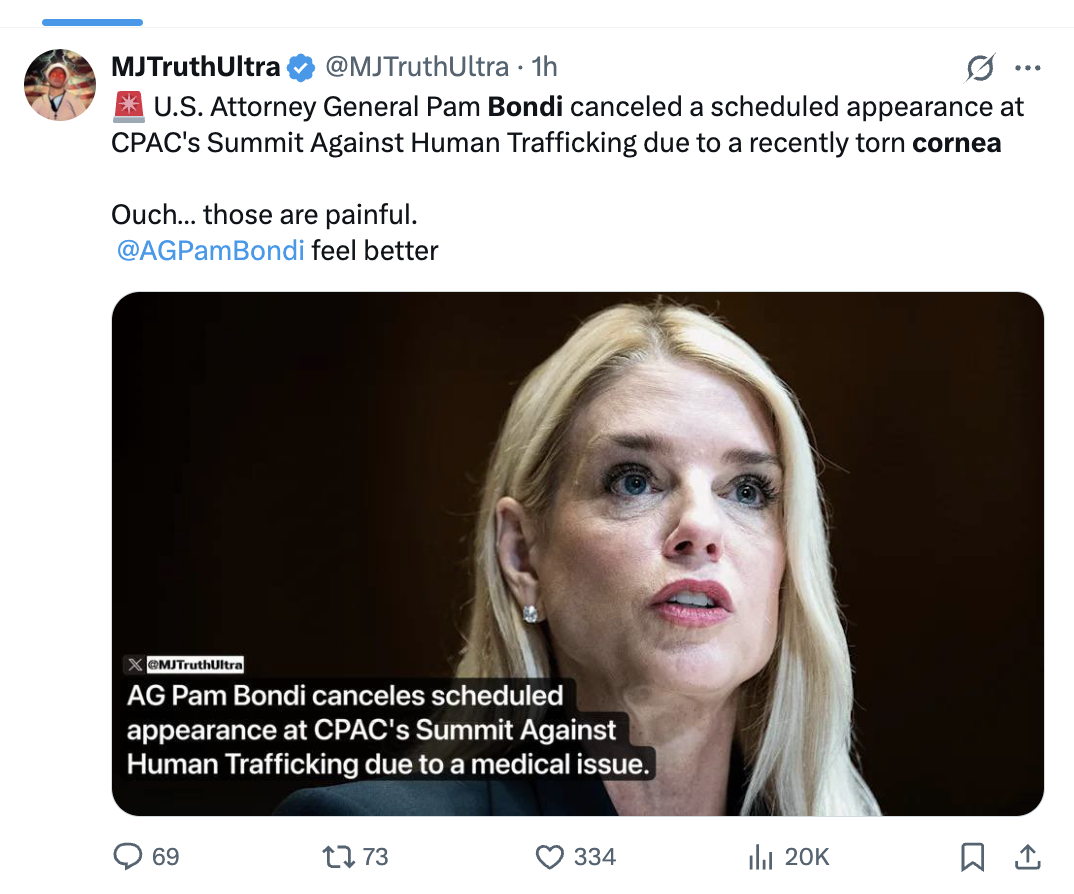View post analytics via the bar-chart icon

click(762, 857)
